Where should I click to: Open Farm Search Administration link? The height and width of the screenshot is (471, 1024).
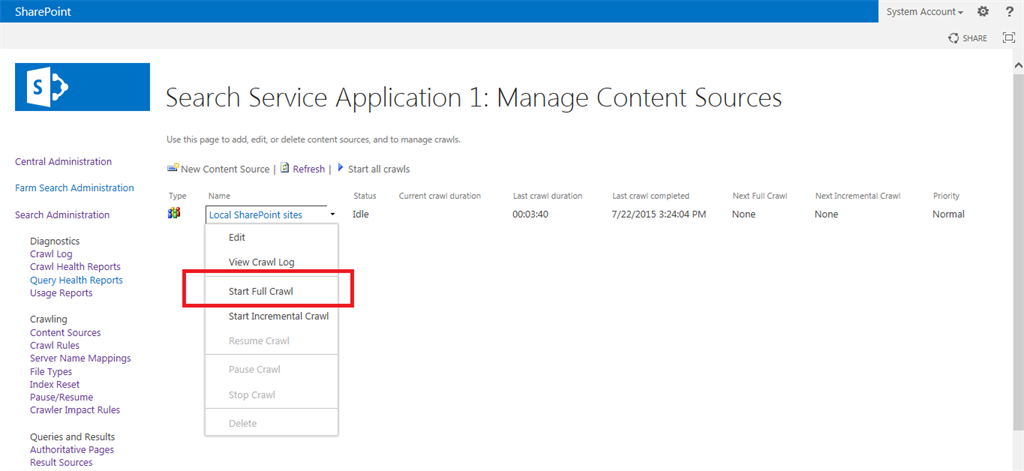click(x=74, y=188)
